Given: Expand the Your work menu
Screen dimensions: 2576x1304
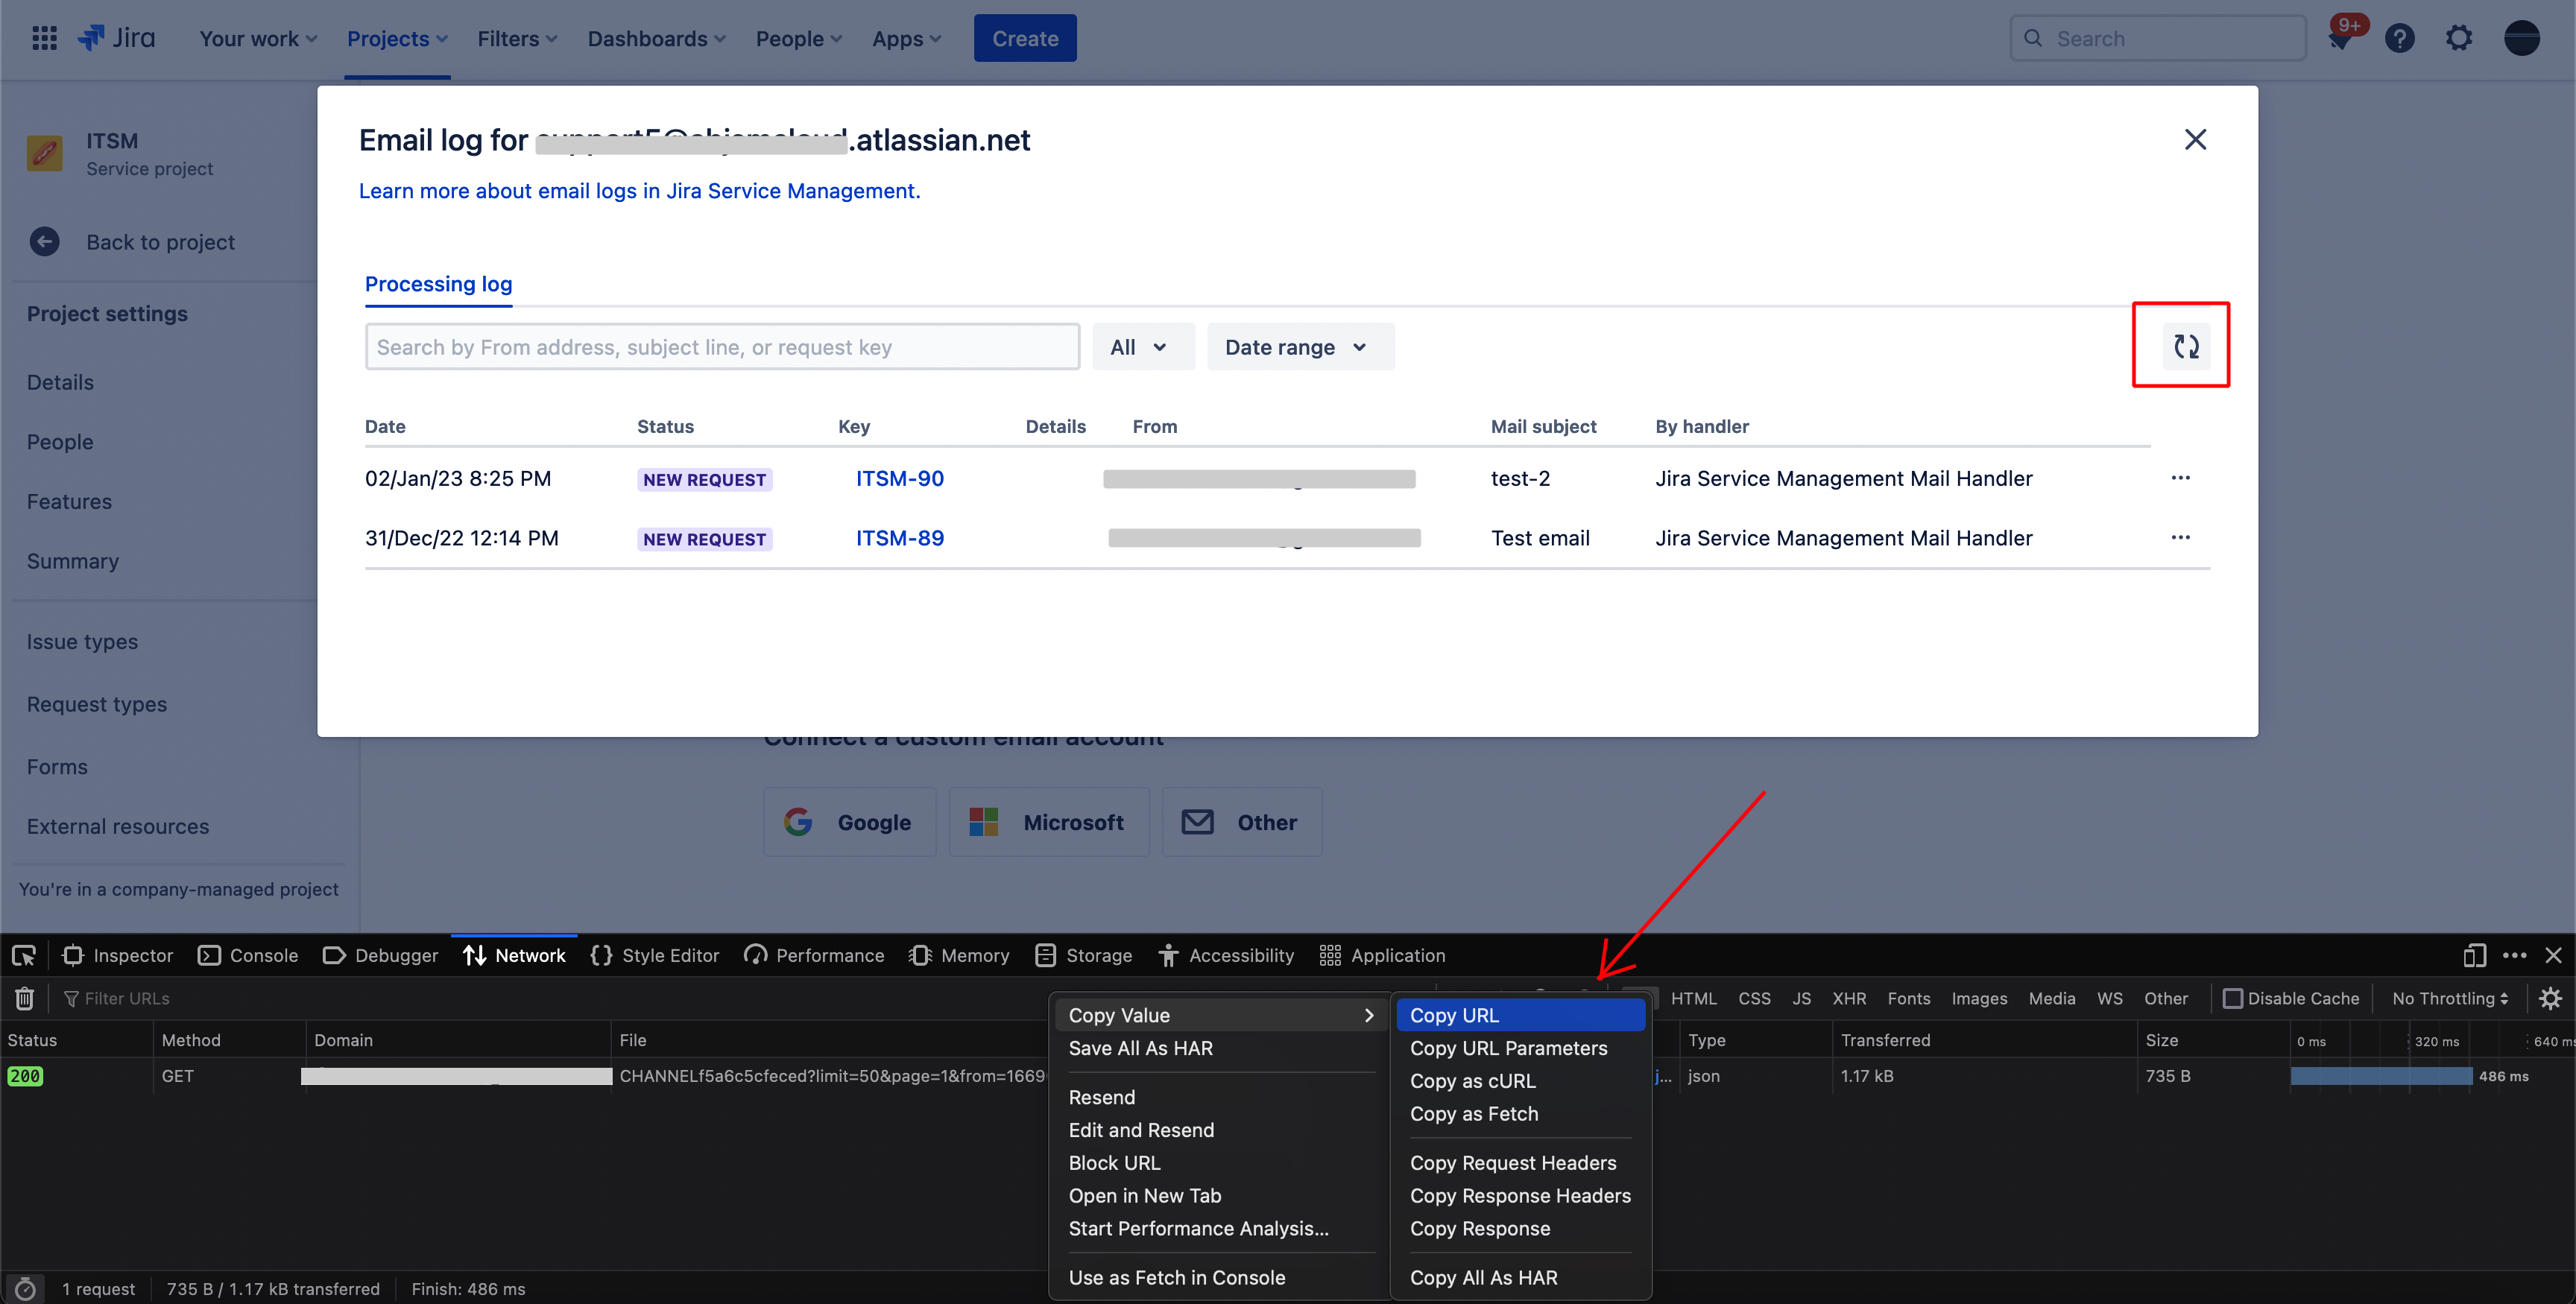Looking at the screenshot, I should click(x=258, y=38).
